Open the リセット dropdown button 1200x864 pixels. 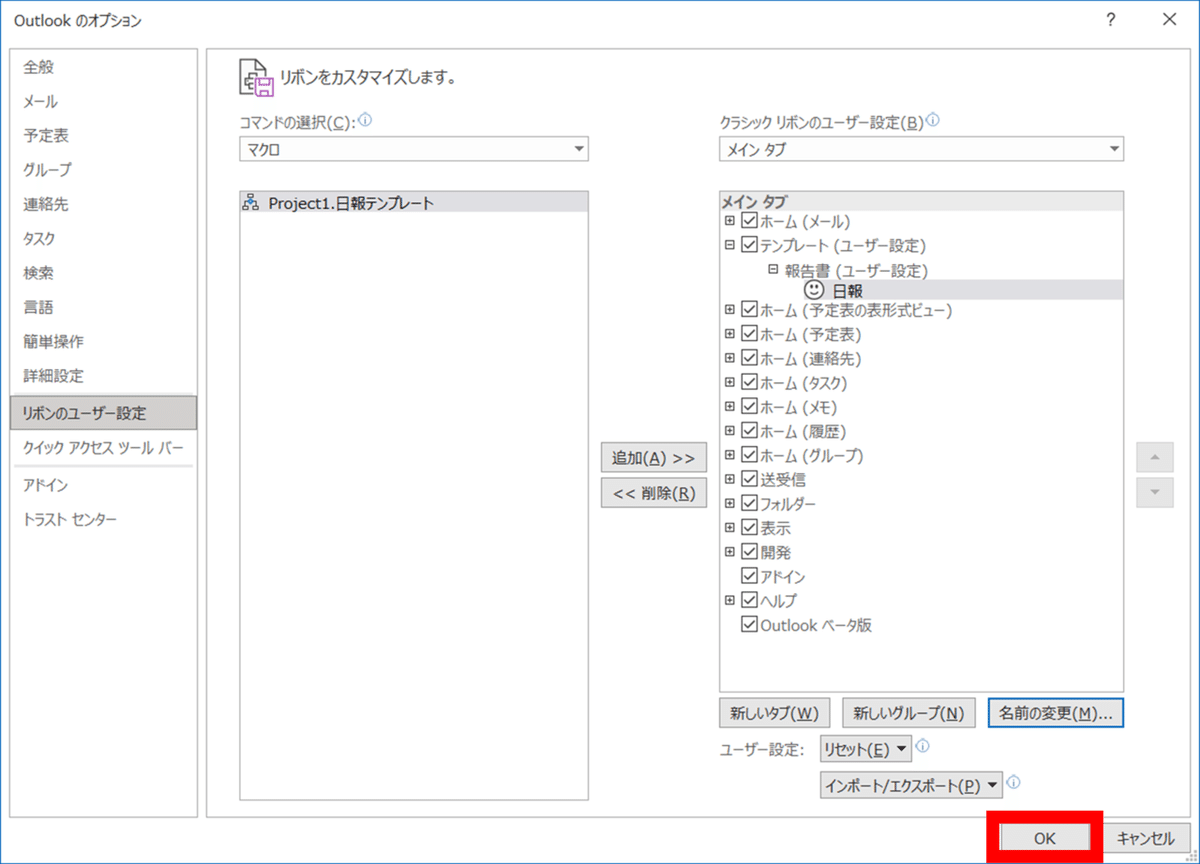(865, 748)
